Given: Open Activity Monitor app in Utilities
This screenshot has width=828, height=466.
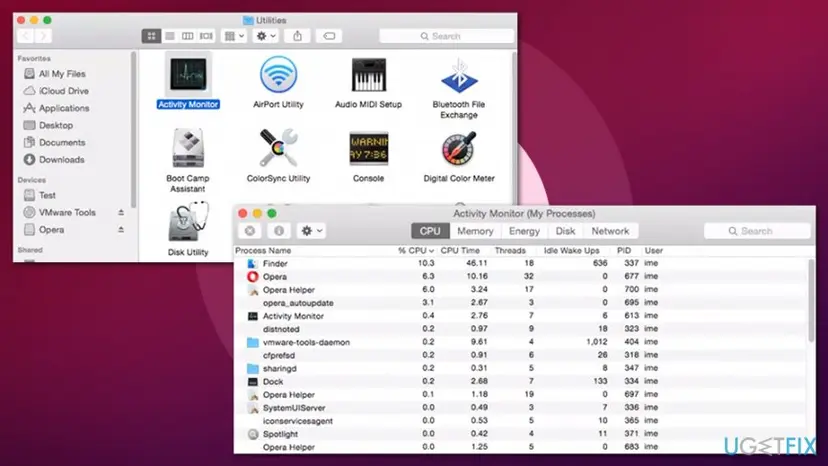Looking at the screenshot, I should pos(188,75).
